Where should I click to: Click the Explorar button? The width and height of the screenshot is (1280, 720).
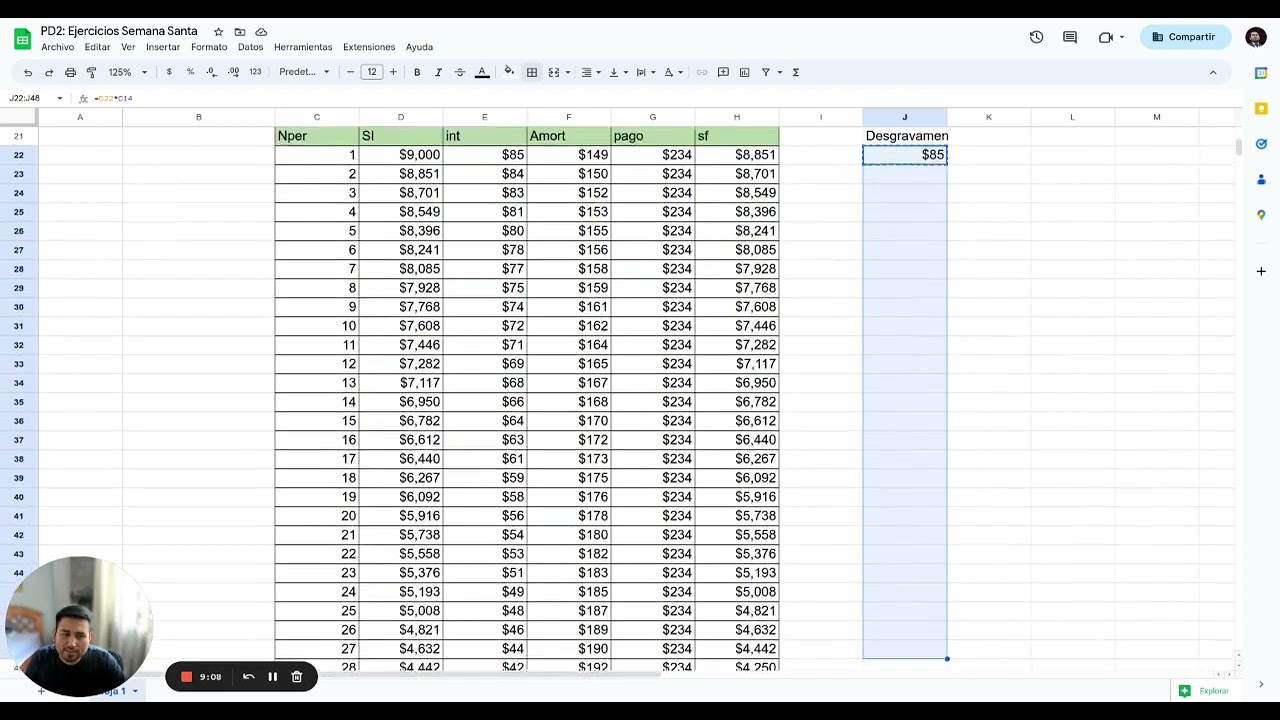click(x=1204, y=690)
